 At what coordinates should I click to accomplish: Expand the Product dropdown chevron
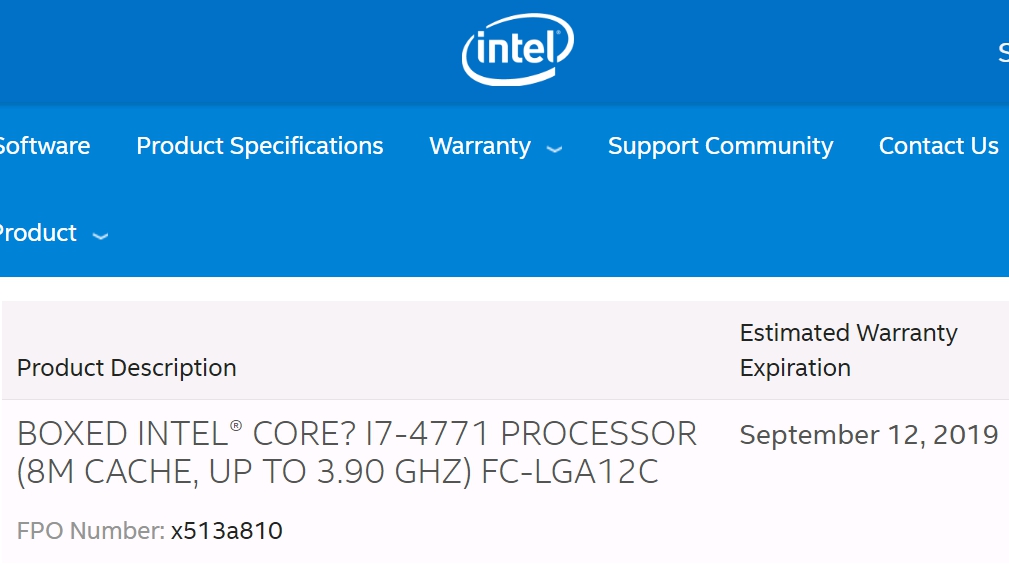100,236
